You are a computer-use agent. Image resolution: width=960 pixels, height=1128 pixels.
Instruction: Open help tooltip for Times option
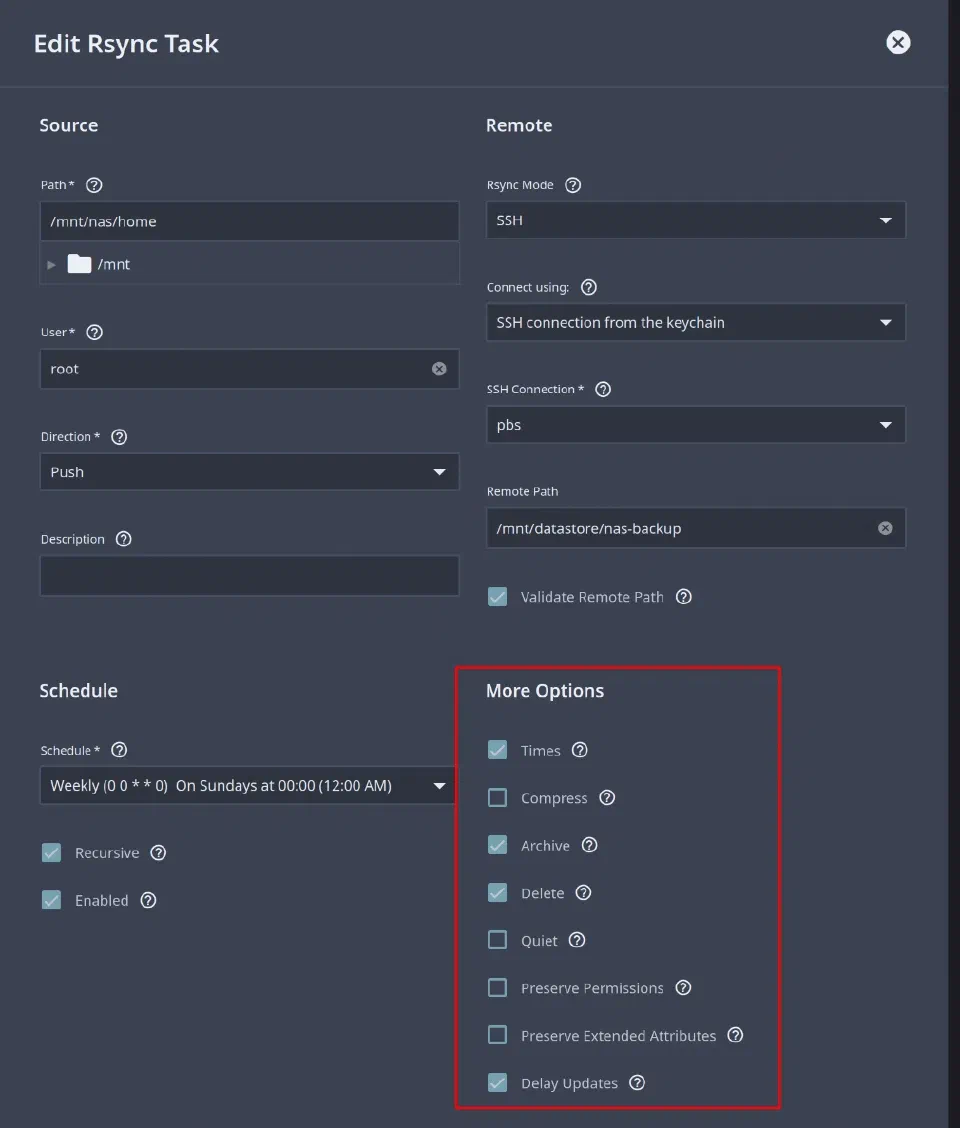580,750
